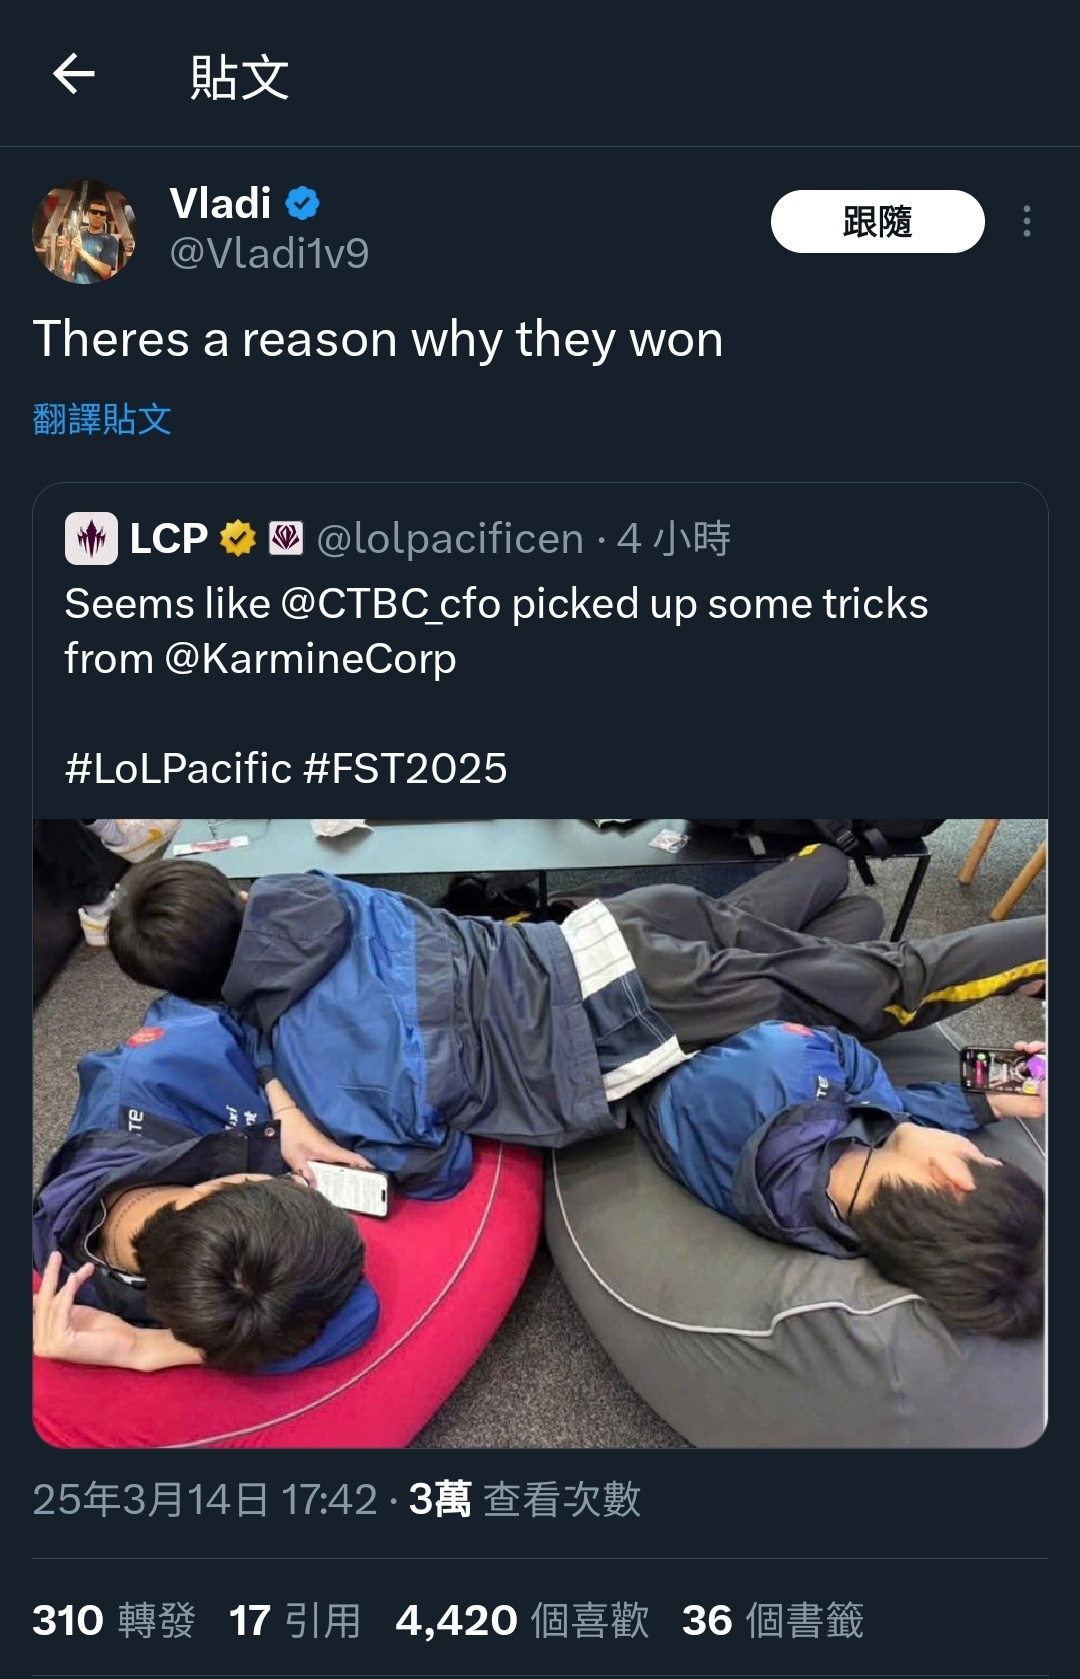The image size is (1080, 1679).
Task: View the 17 引用 quotes list
Action: [295, 1620]
